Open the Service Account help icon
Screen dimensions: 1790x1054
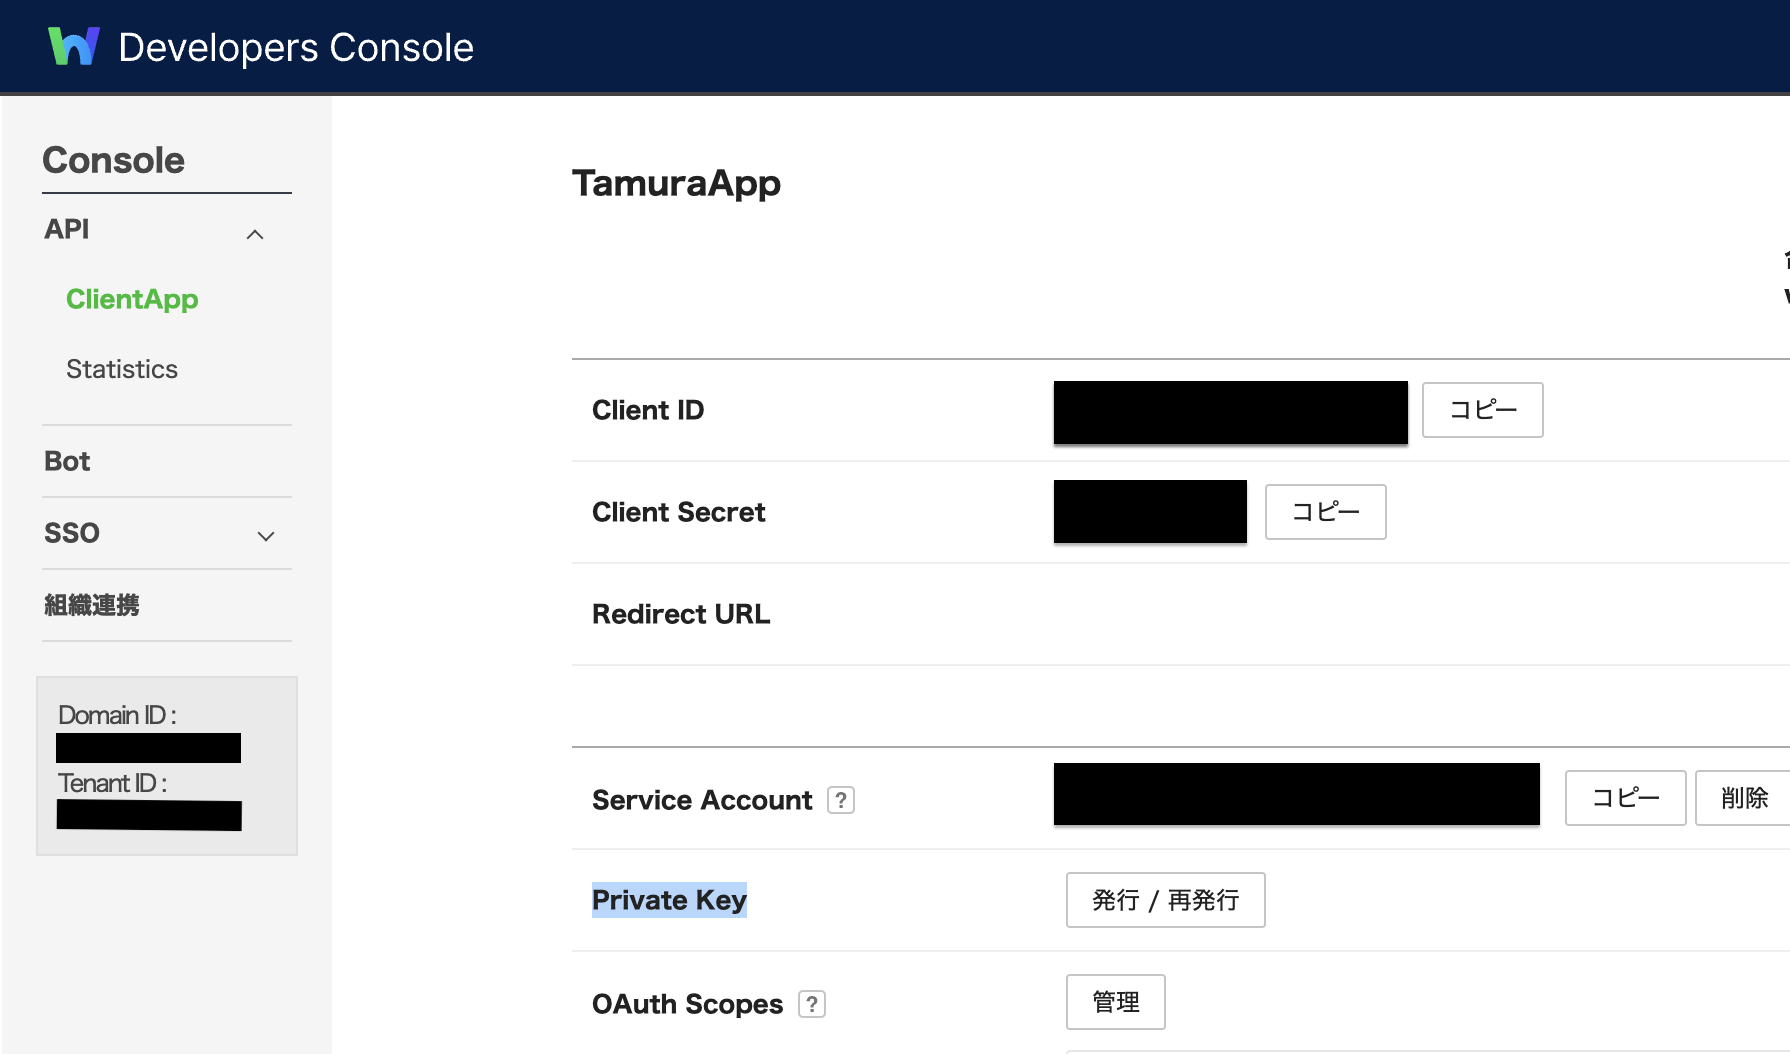(x=841, y=800)
